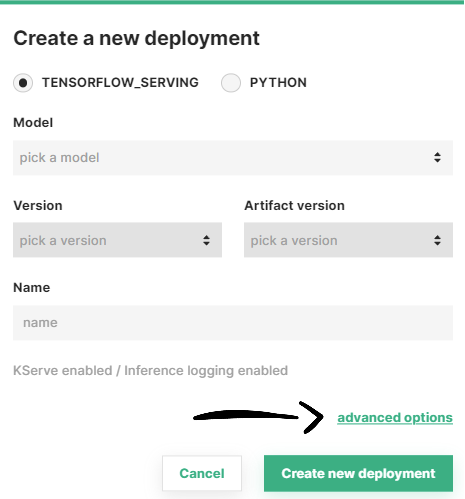Click the Artifact version field label

click(294, 206)
